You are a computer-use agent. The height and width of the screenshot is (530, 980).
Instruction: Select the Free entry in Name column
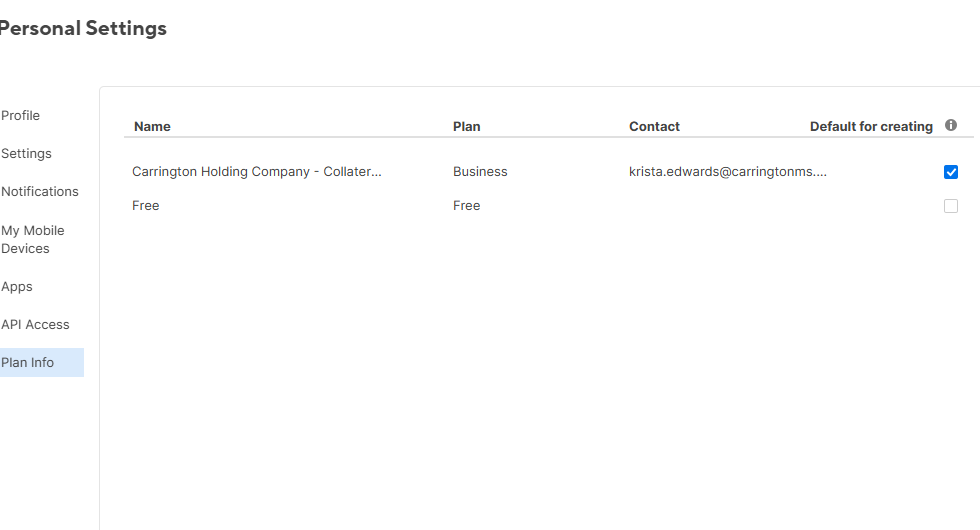[x=146, y=206]
